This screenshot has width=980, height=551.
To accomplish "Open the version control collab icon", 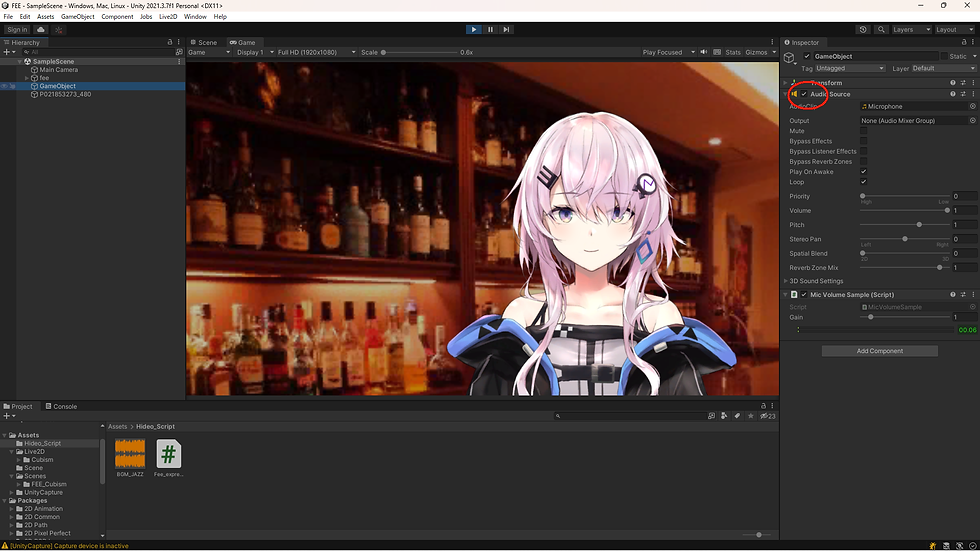I will pyautogui.click(x=59, y=29).
